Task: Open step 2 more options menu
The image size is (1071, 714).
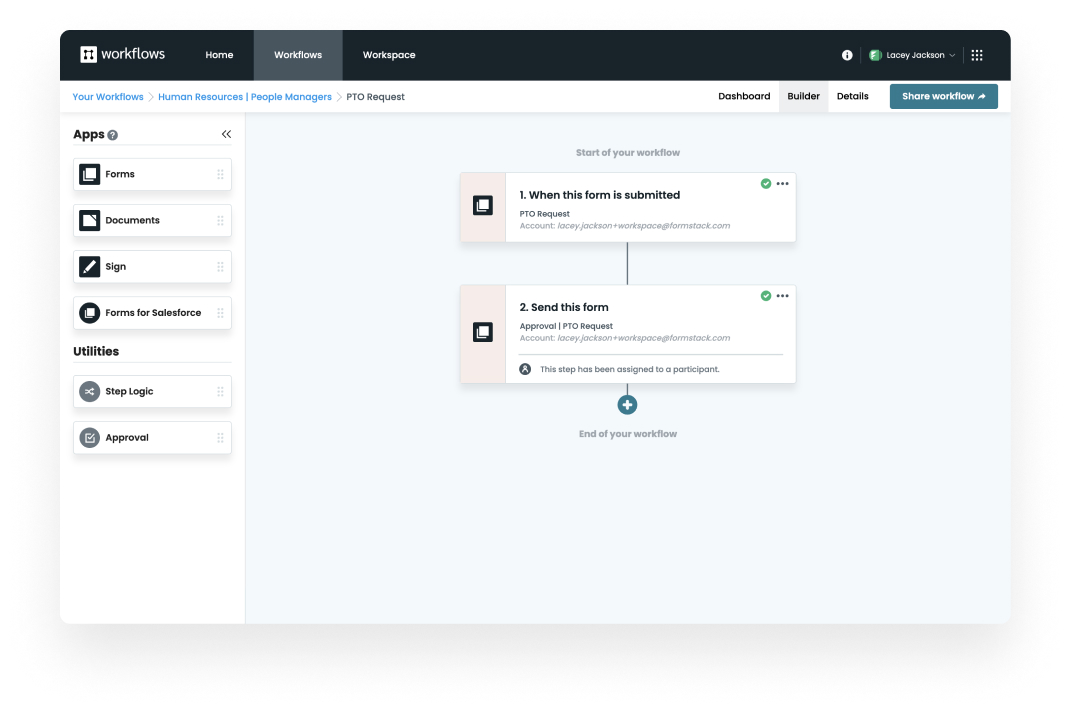Action: click(783, 296)
